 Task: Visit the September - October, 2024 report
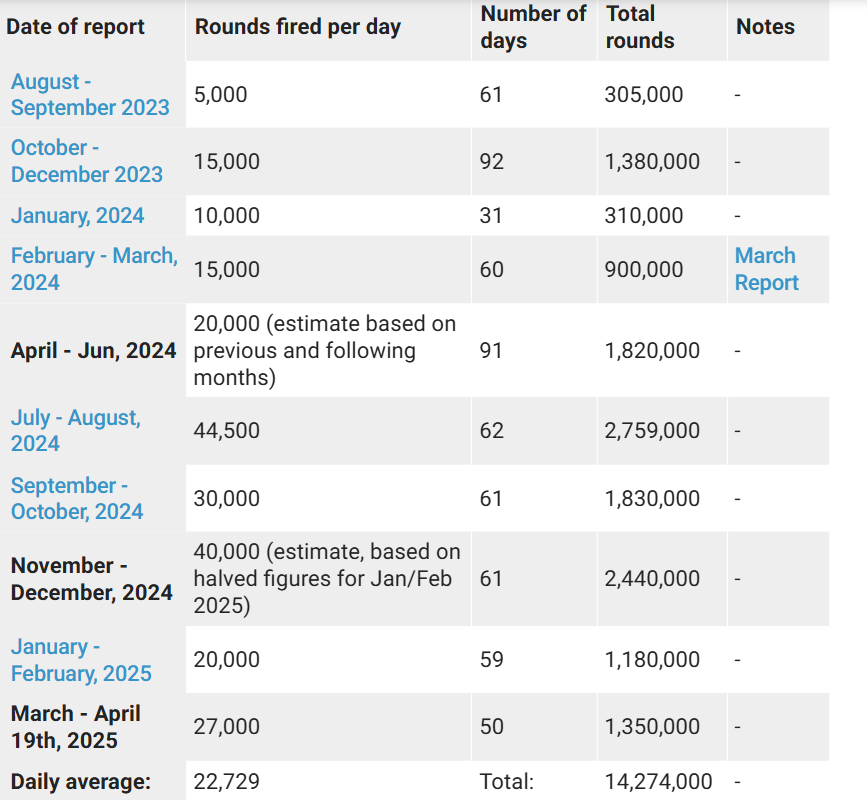(x=77, y=498)
